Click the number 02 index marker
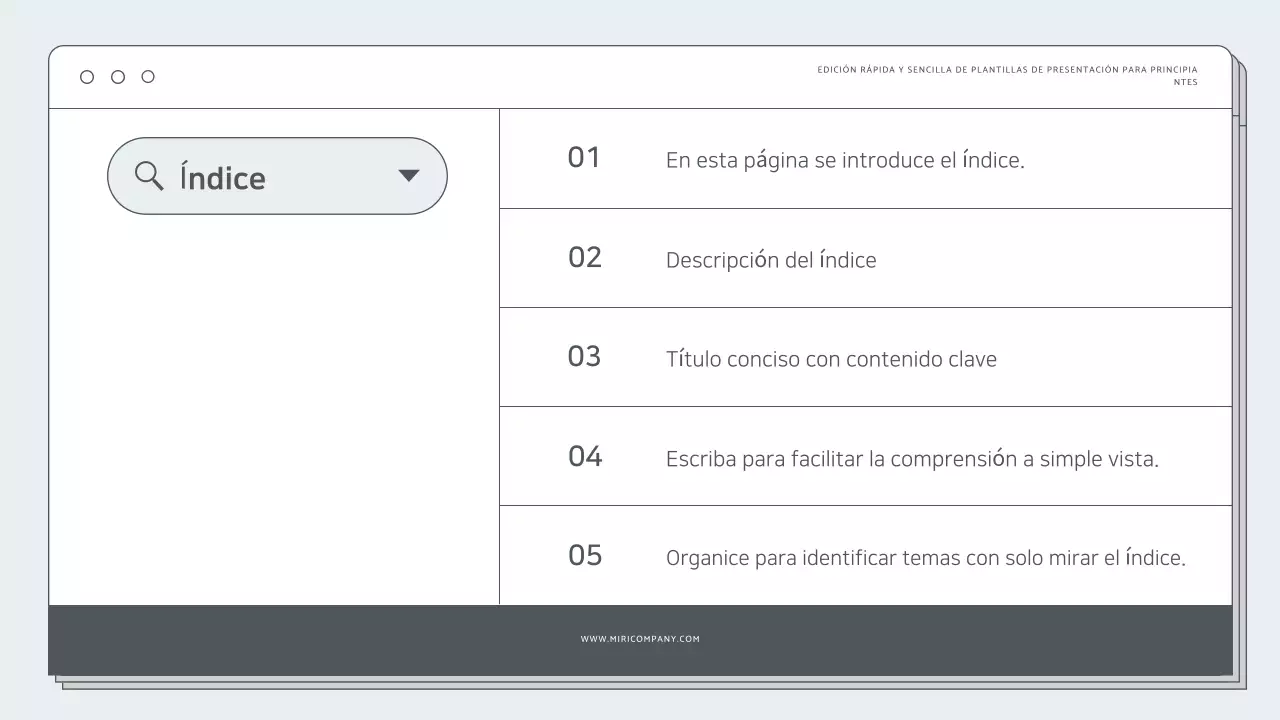Image resolution: width=1280 pixels, height=720 pixels. [x=584, y=257]
